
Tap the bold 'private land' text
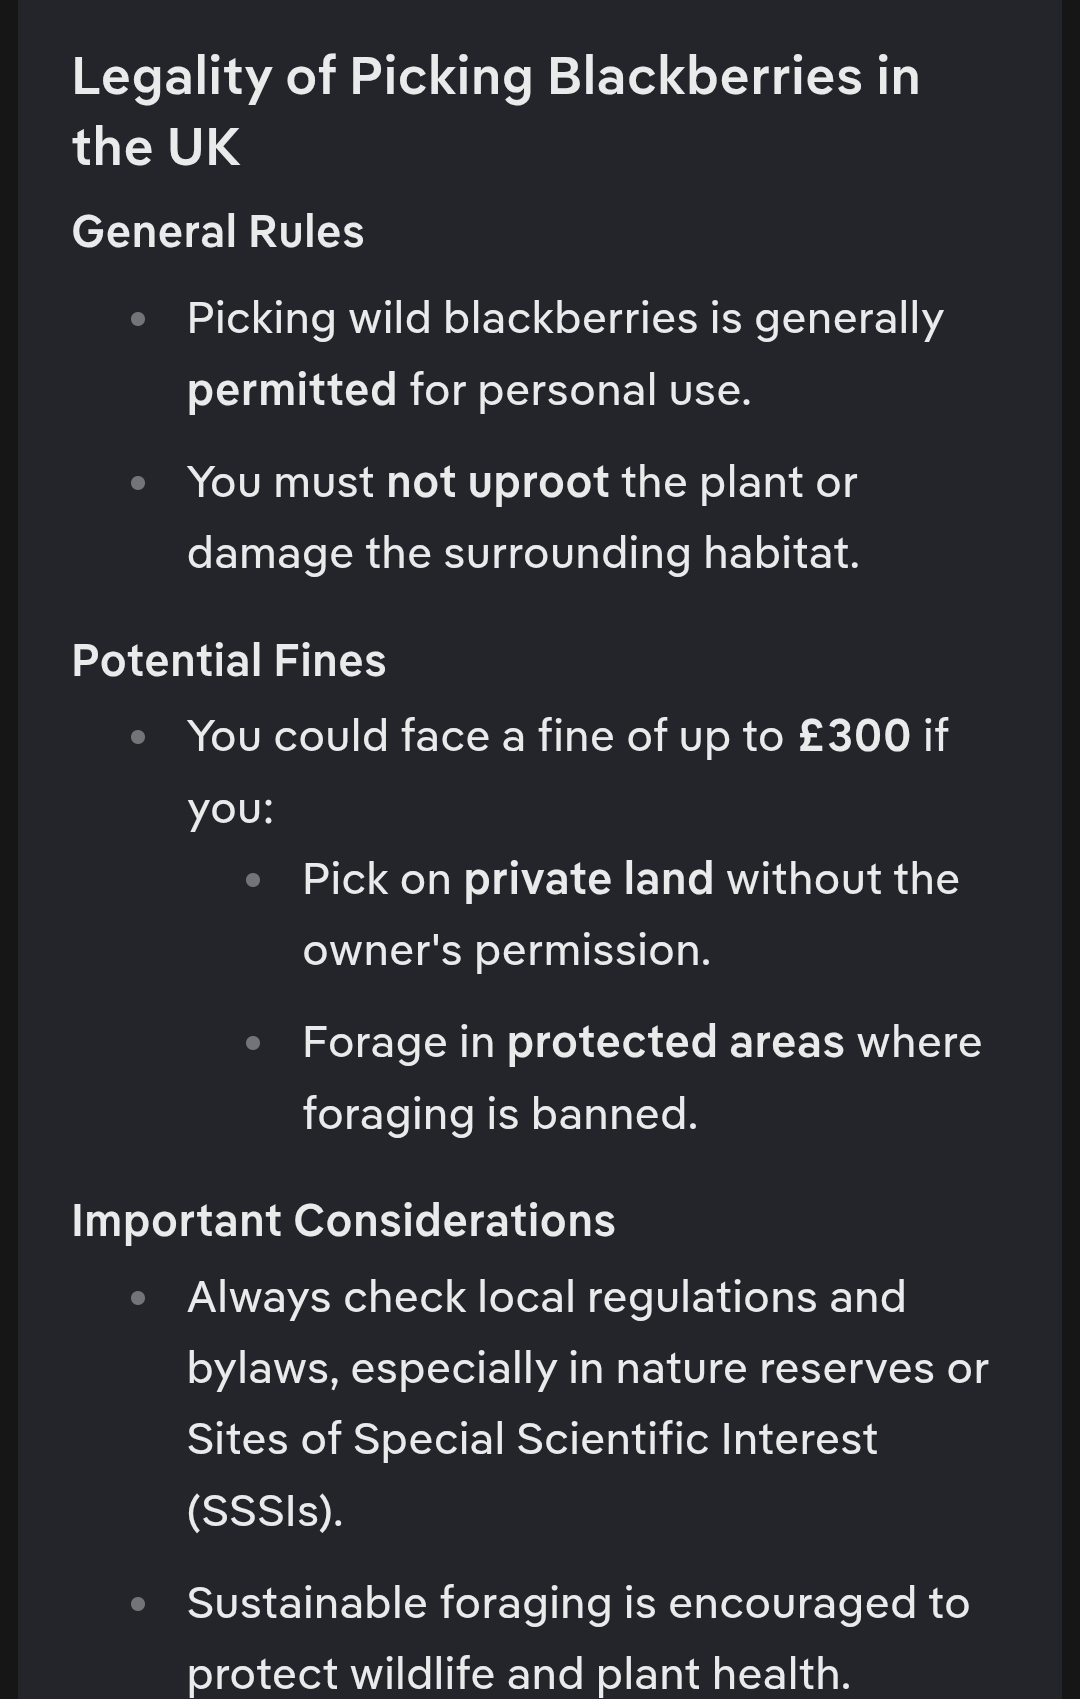pos(589,879)
